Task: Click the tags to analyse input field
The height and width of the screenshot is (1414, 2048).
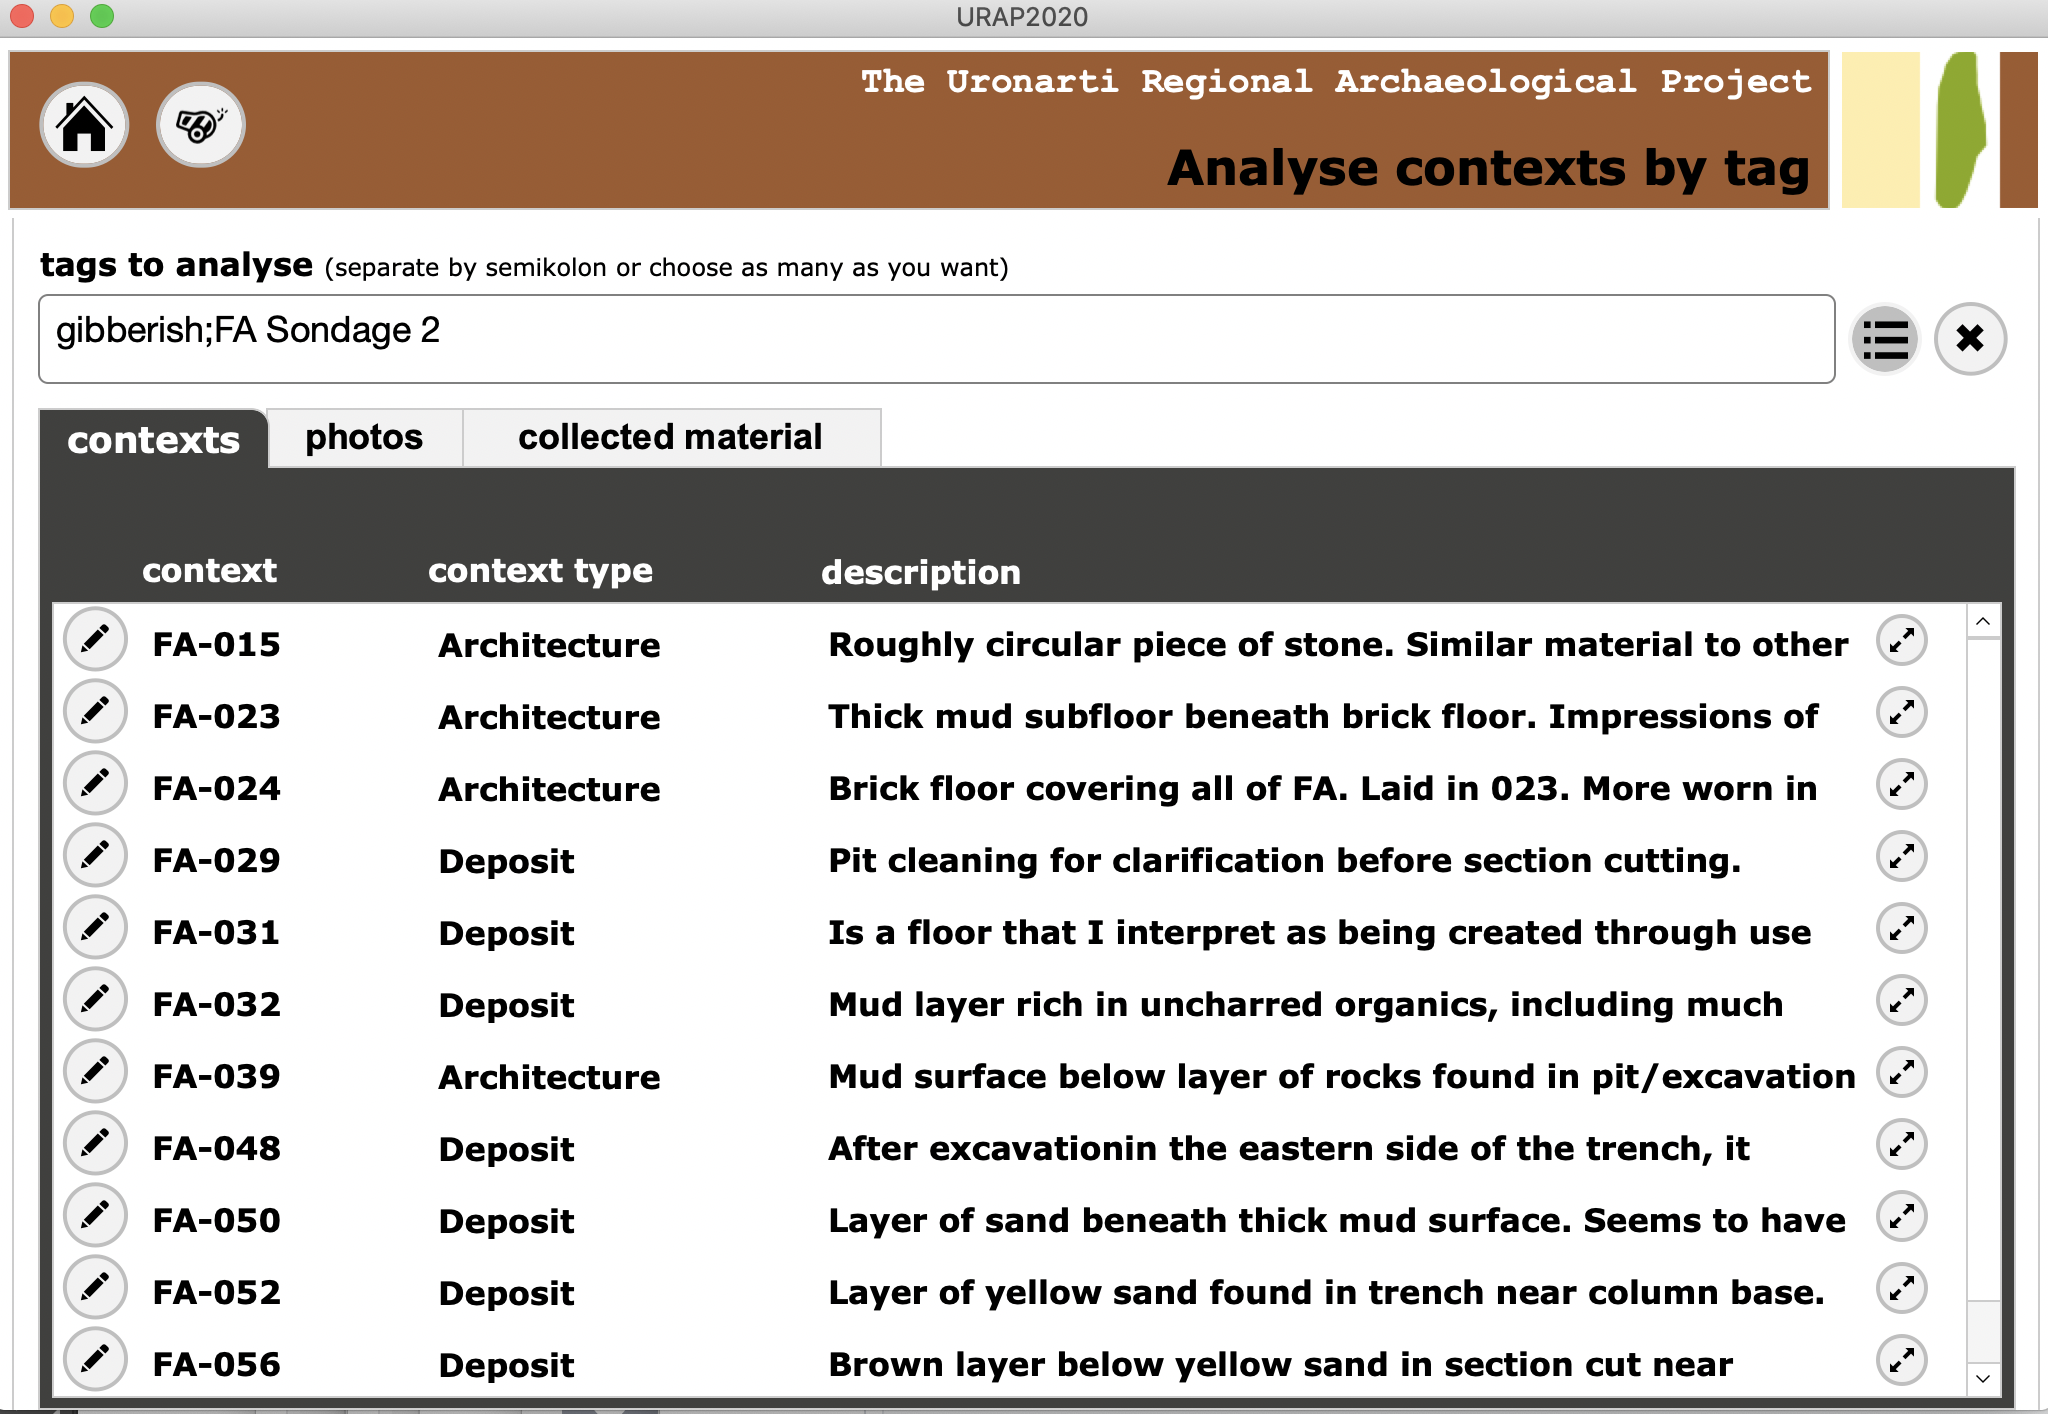Action: pyautogui.click(x=936, y=339)
